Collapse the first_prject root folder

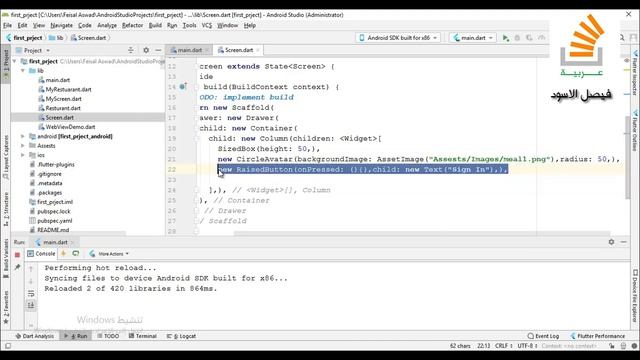click(x=15, y=61)
